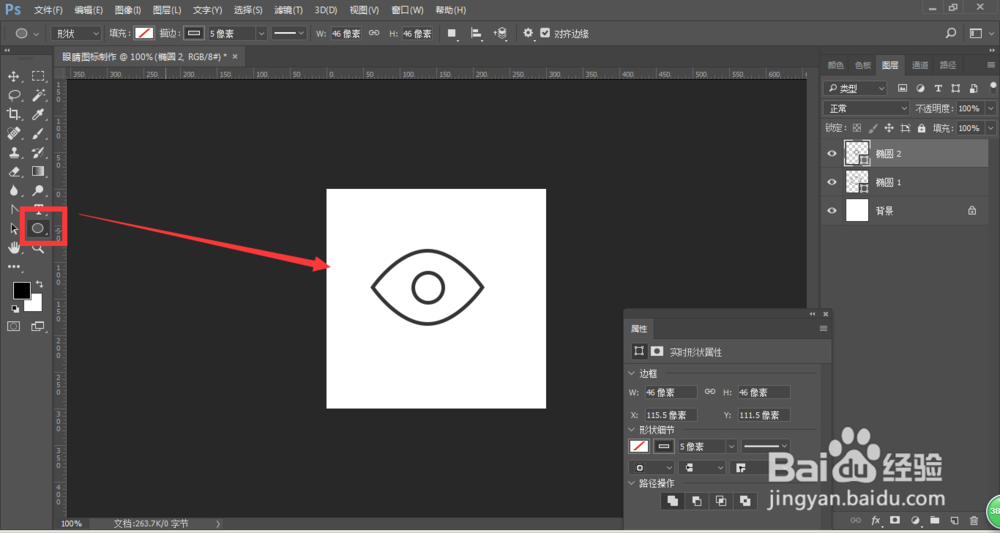Open the 不透明度 opacity dropdown arrow
The image size is (1000, 533).
[990, 108]
